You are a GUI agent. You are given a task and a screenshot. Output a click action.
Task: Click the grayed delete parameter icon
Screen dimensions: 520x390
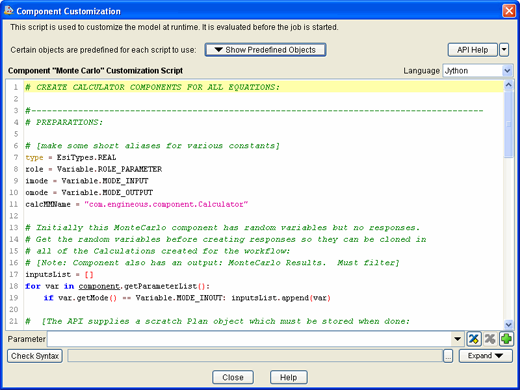coord(490,339)
